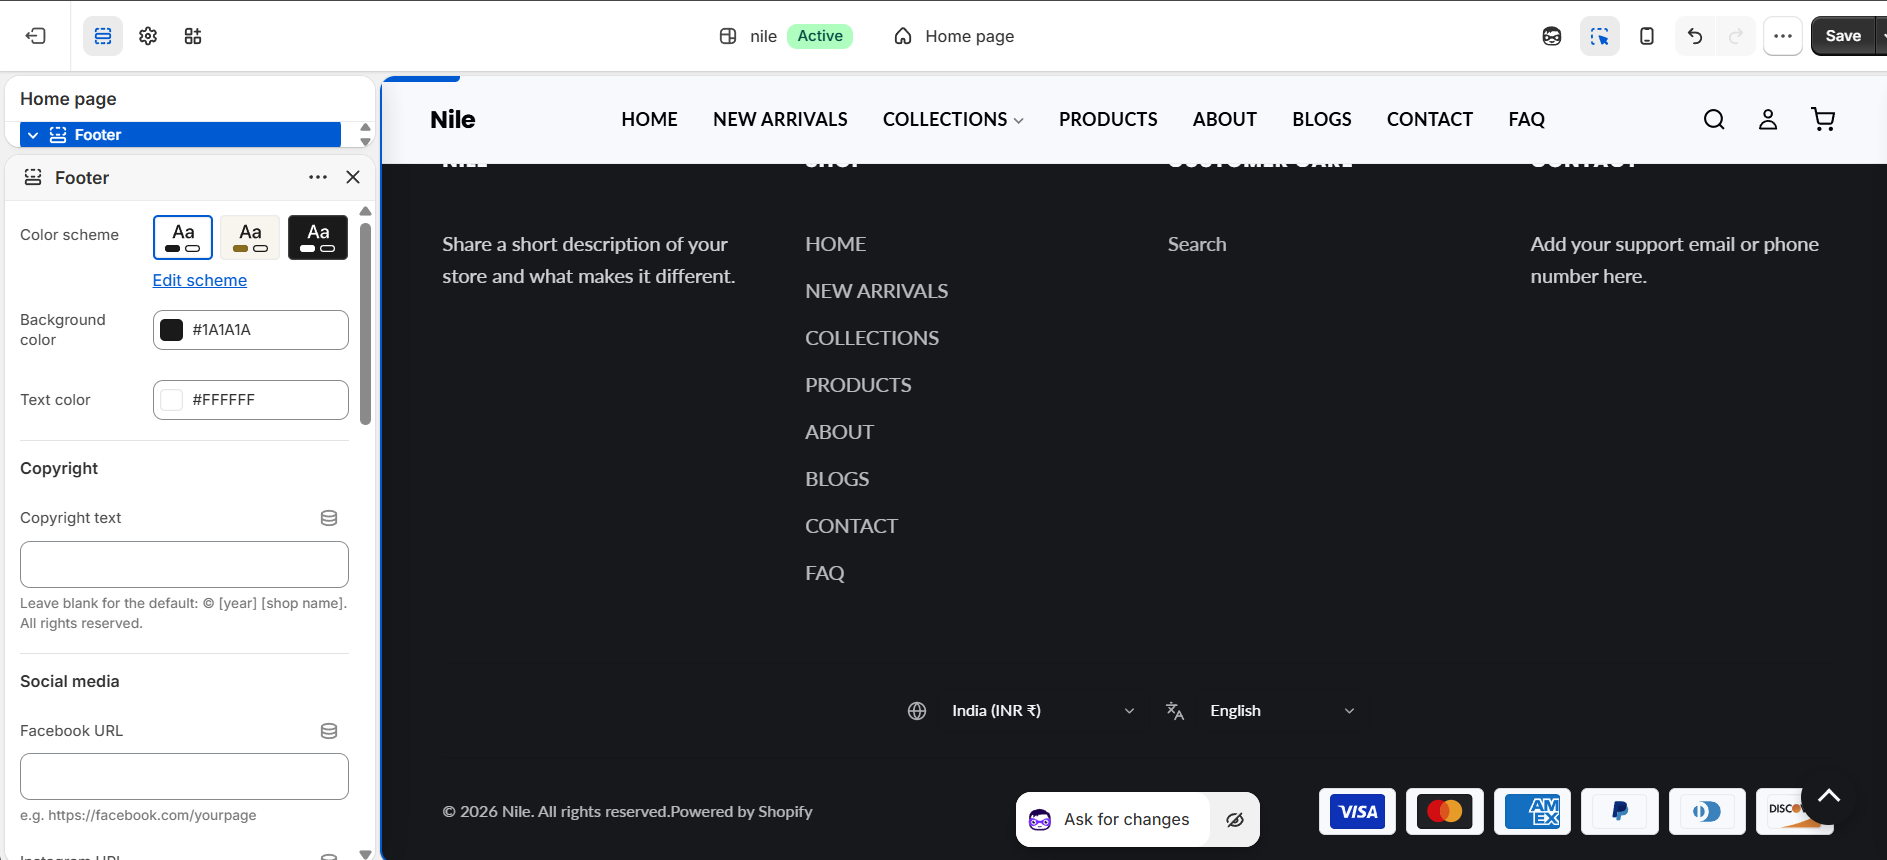
Task: Open the shopping cart icon
Action: tap(1823, 119)
